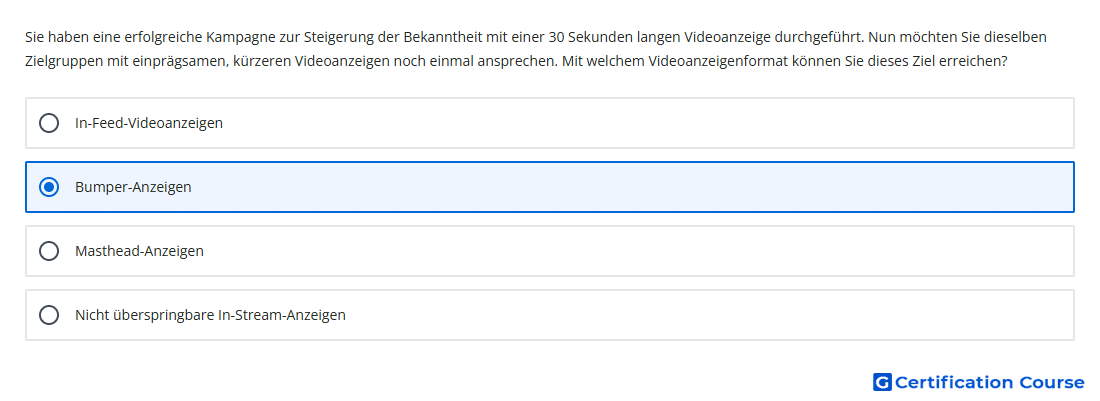Click the Nicht überspringbare In-Stream-Anzeigen label

coord(210,315)
